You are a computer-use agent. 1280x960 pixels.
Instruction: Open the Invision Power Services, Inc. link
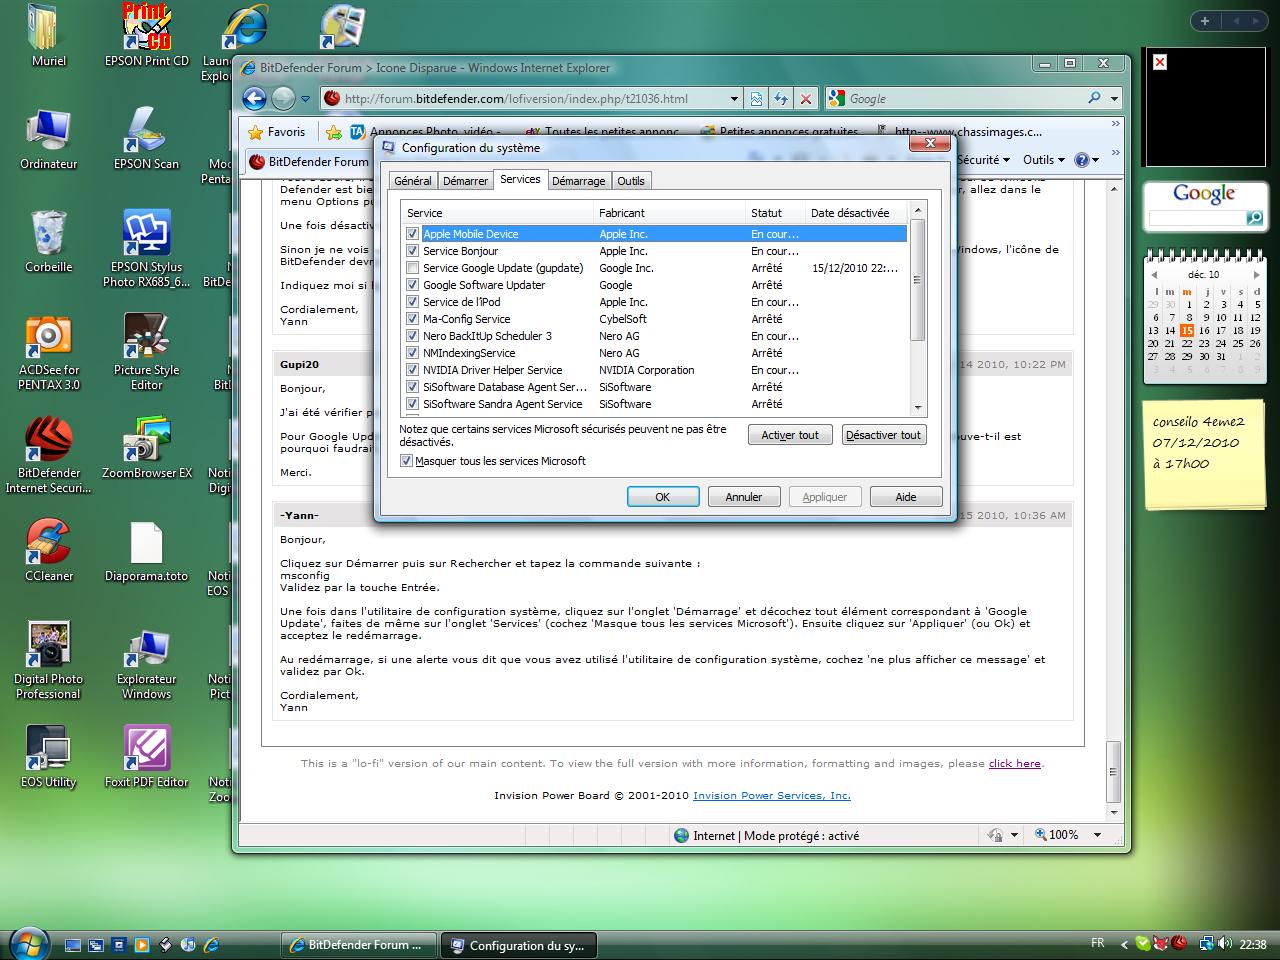[x=772, y=795]
